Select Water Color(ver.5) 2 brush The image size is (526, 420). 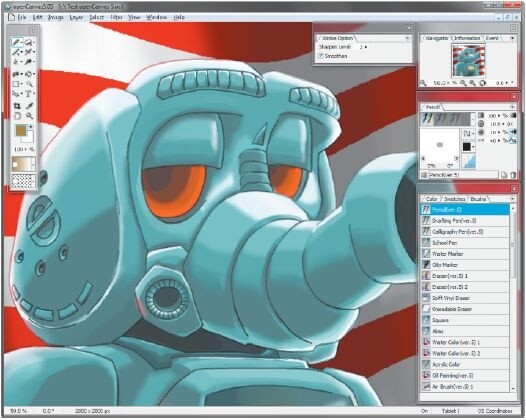pos(465,353)
